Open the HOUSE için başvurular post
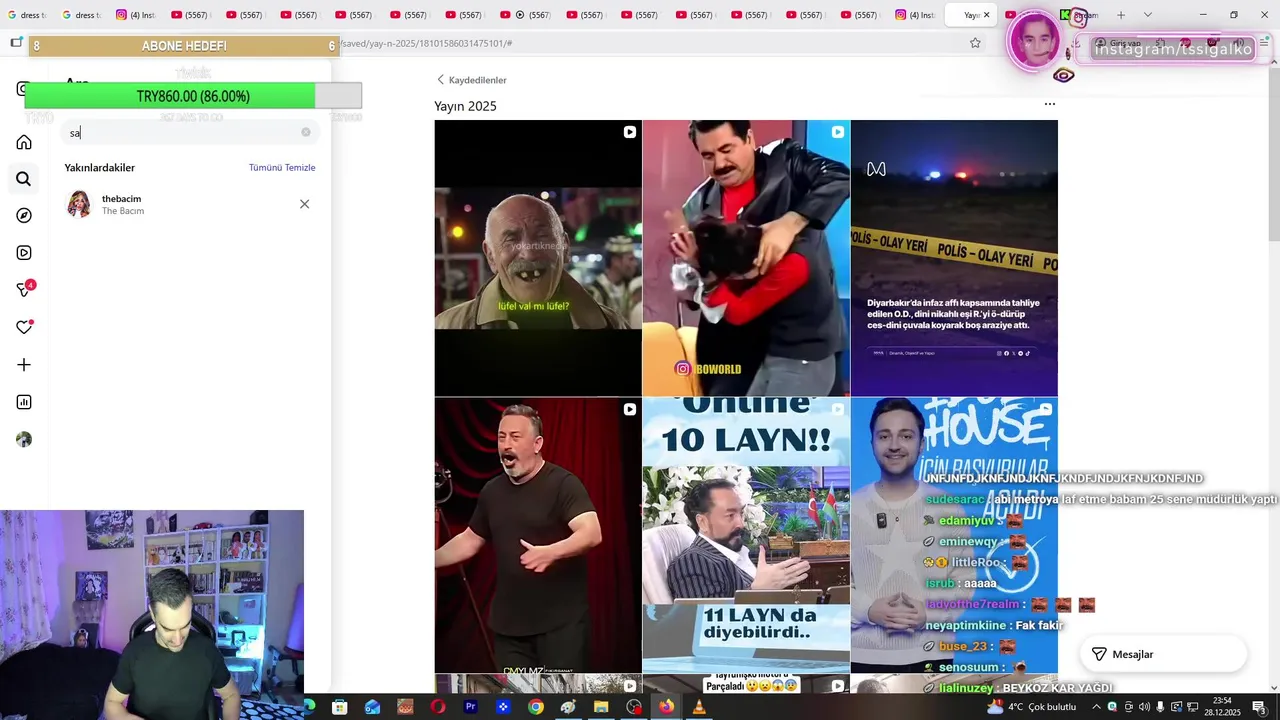Screen dimensions: 1280x720 coord(954,535)
